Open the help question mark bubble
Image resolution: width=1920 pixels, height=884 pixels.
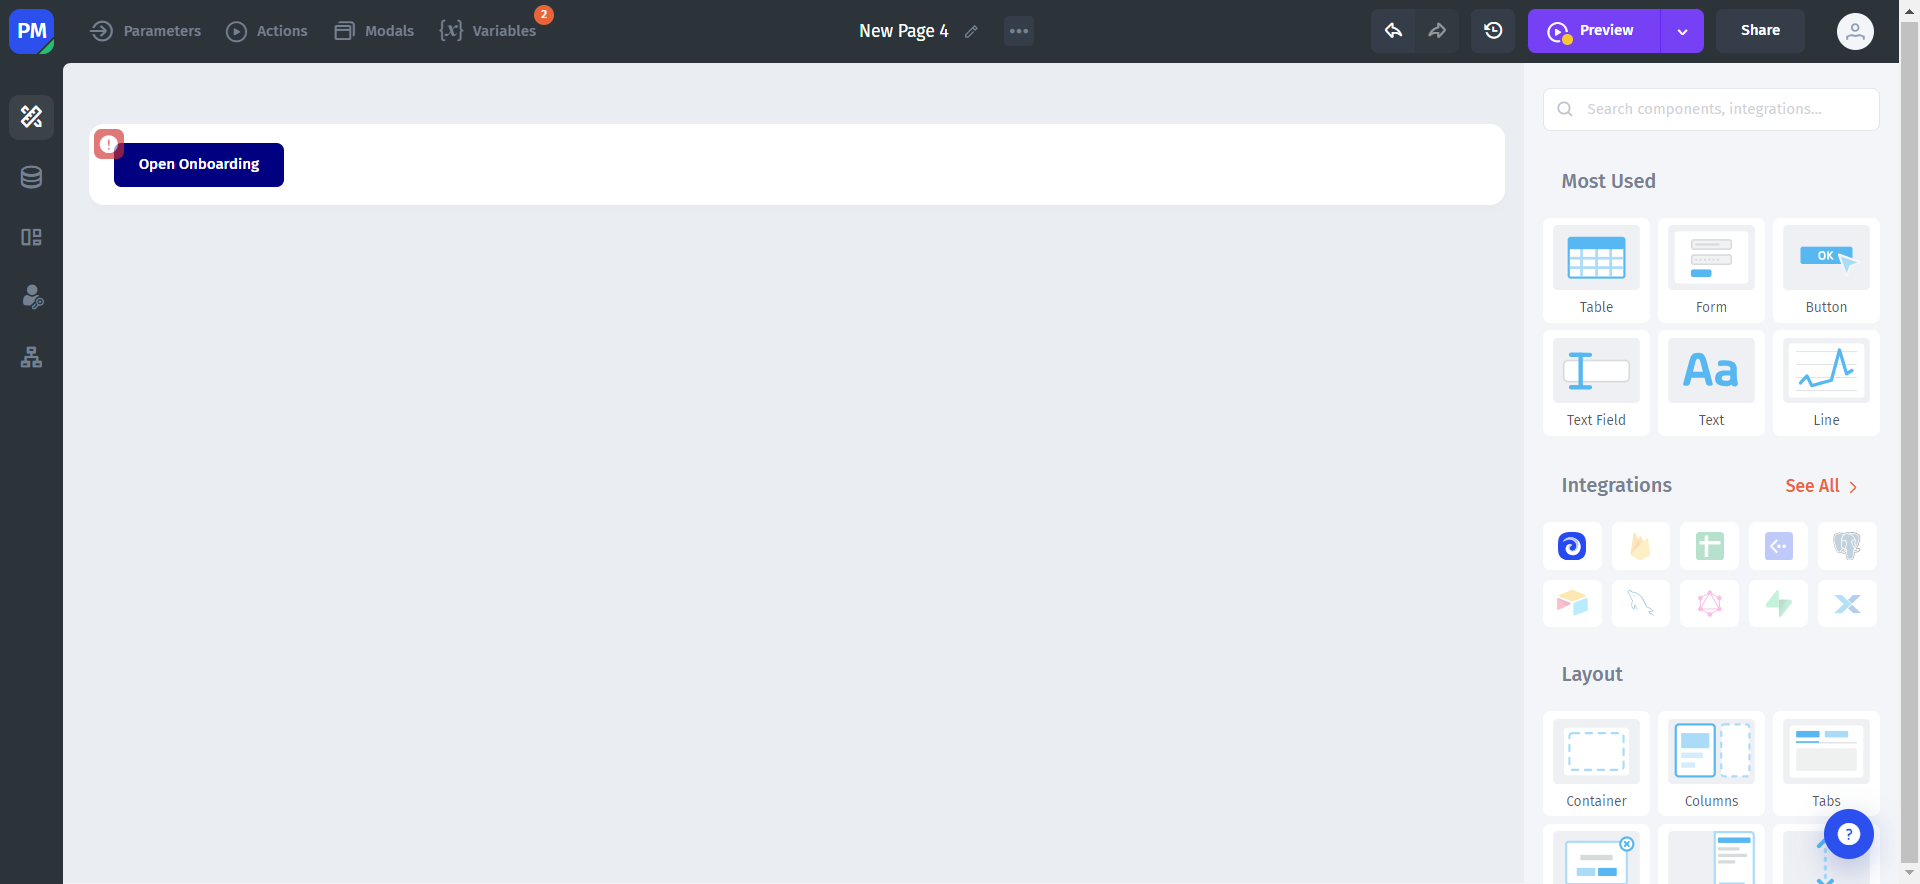click(1848, 834)
